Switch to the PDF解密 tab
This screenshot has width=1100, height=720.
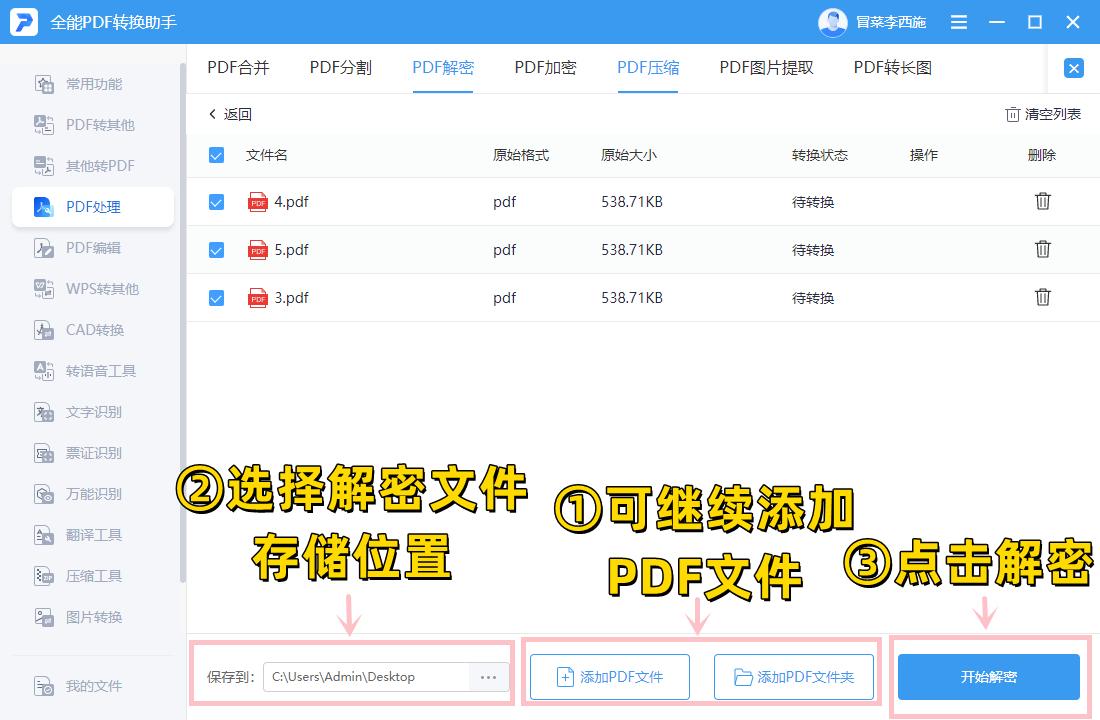443,67
